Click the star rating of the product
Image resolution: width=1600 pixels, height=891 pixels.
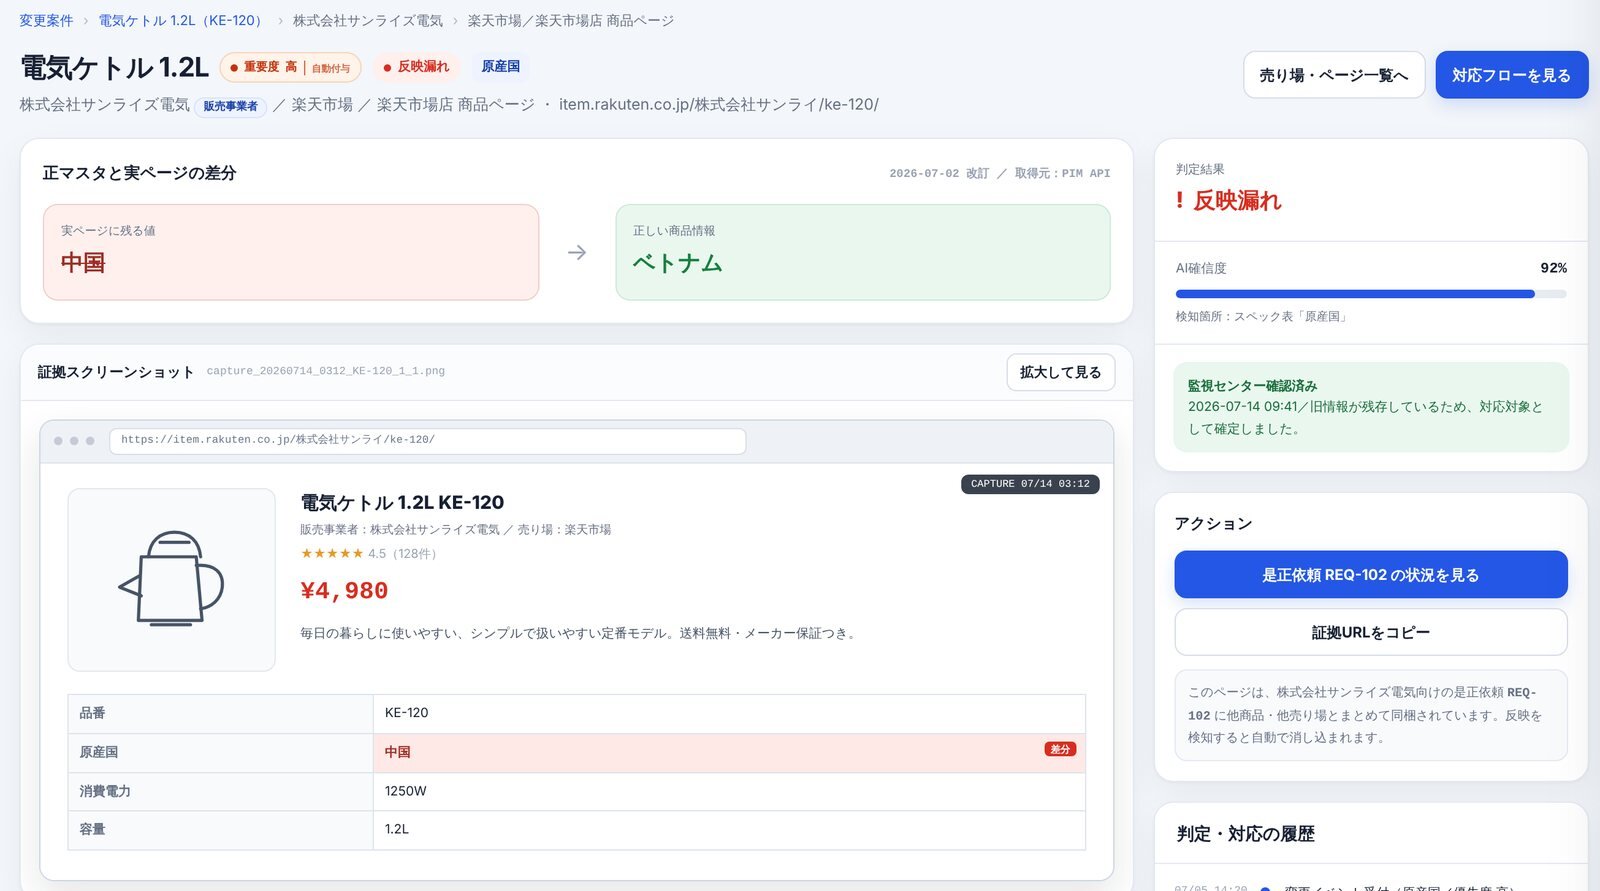coord(332,553)
